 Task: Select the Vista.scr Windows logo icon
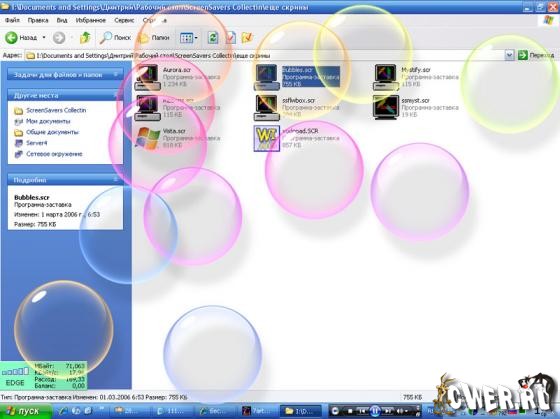(x=148, y=138)
